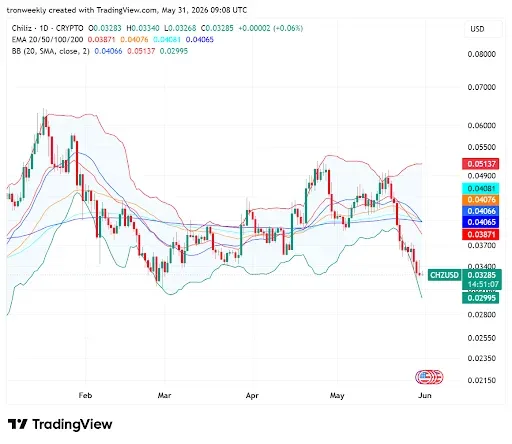Click the BB basis value 0.04066 in legend
This screenshot has height=444, width=512.
click(108, 51)
